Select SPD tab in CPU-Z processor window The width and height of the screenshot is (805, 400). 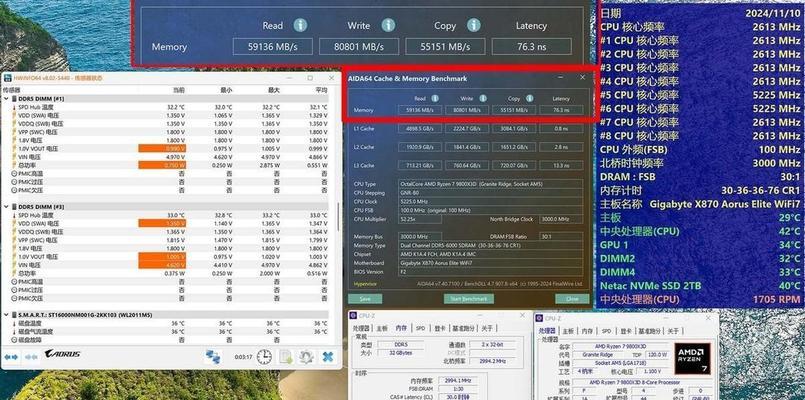[x=606, y=331]
